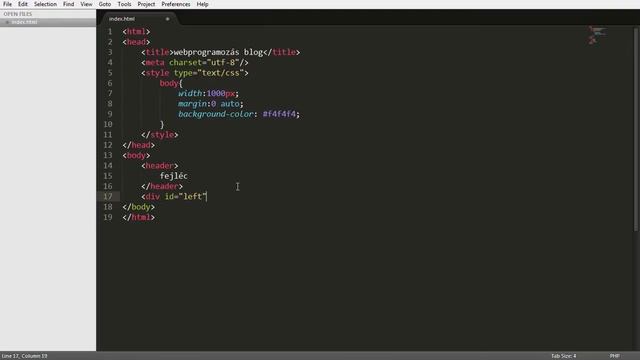Open the Tools menu
Image resolution: width=640 pixels, height=360 pixels.
click(124, 4)
